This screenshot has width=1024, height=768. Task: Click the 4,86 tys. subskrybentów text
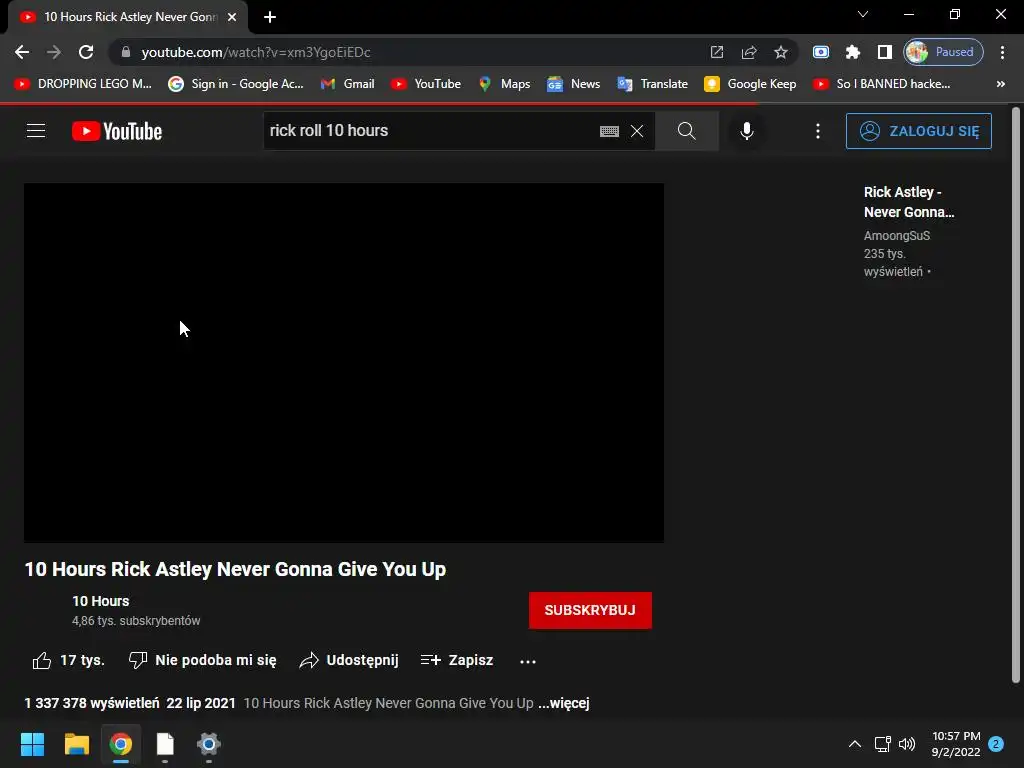(136, 621)
